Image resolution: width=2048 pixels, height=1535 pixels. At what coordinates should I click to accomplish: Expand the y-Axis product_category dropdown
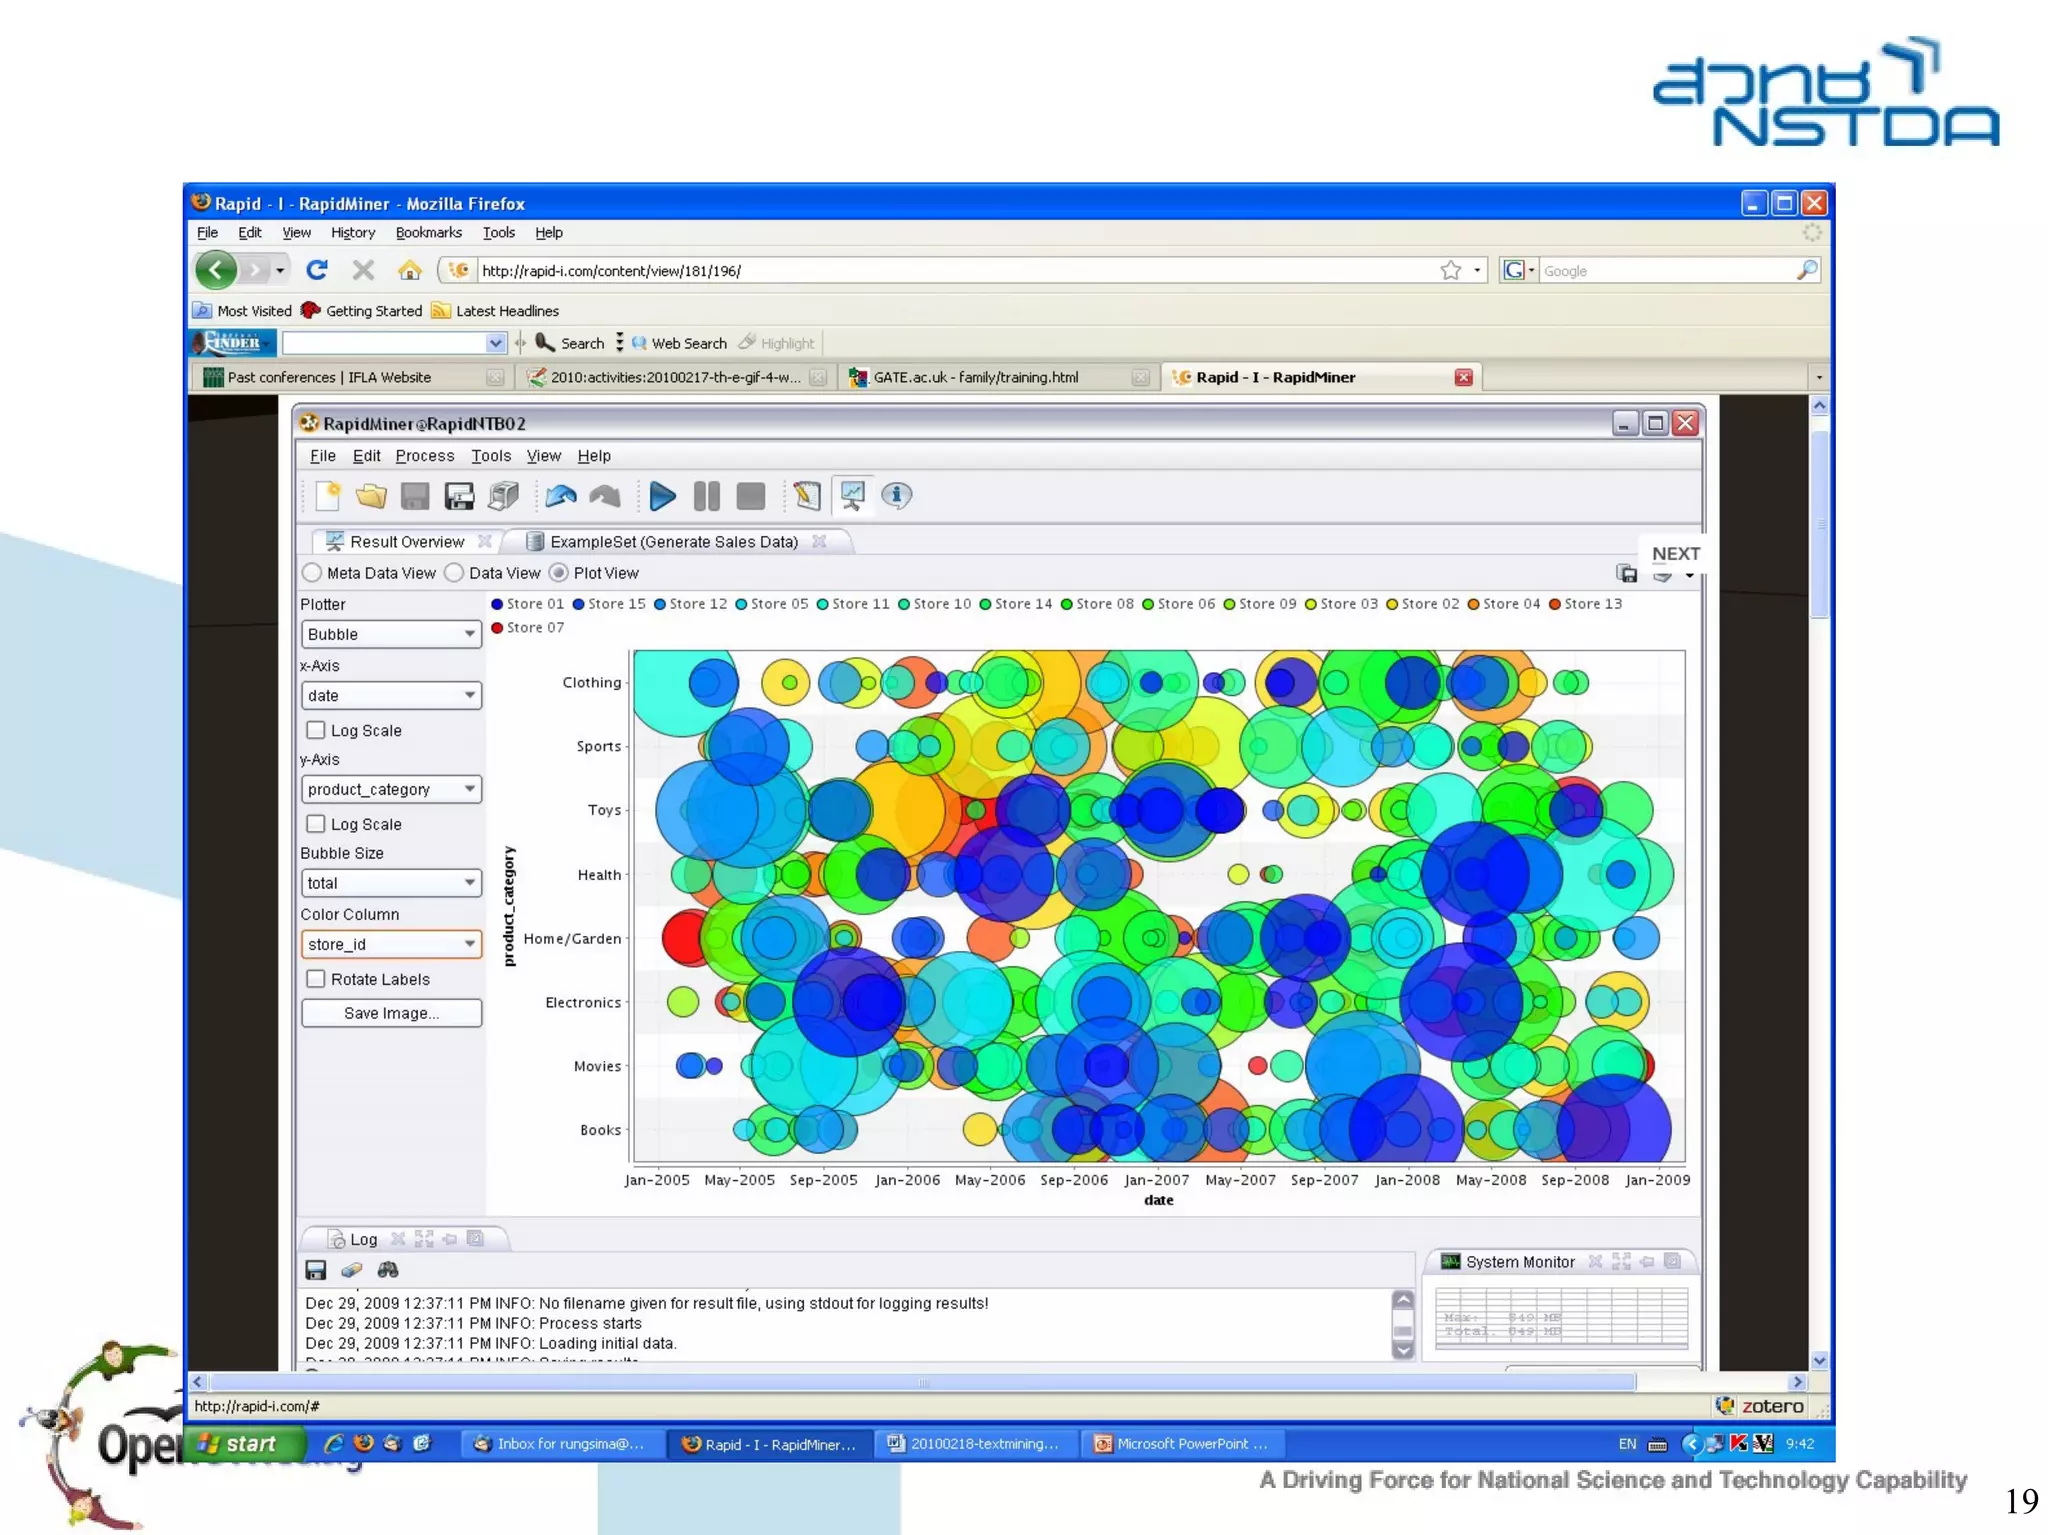point(390,789)
